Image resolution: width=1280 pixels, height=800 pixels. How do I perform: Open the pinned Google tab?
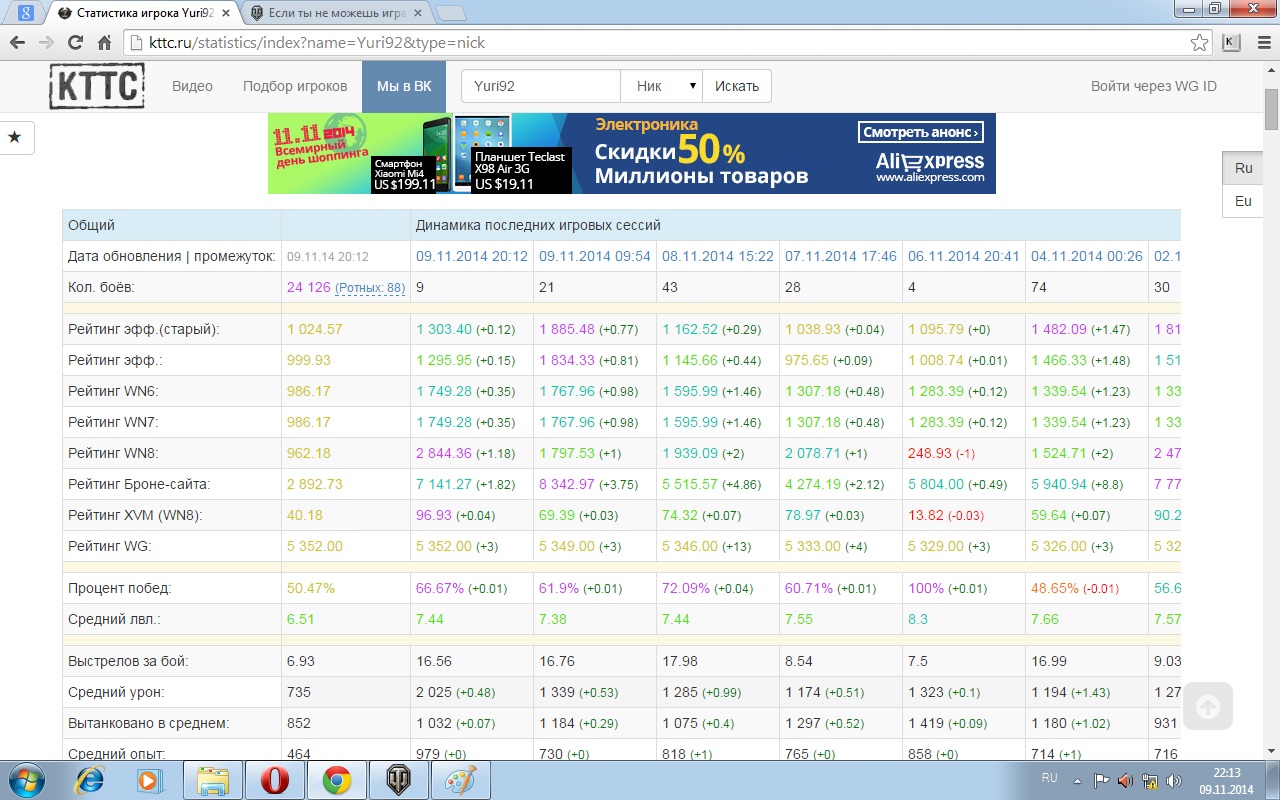pos(26,13)
